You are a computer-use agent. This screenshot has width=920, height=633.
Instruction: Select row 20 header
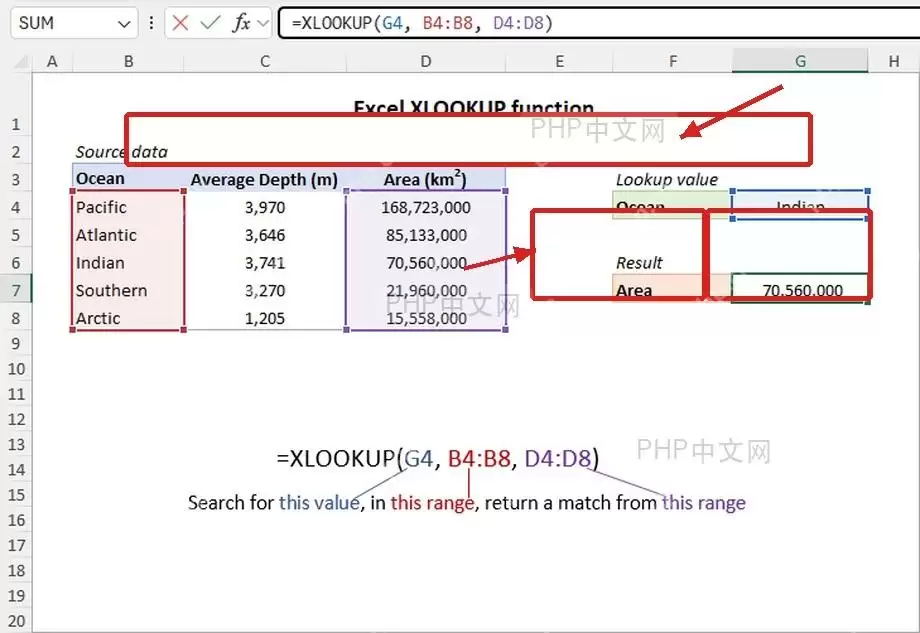coord(16,621)
